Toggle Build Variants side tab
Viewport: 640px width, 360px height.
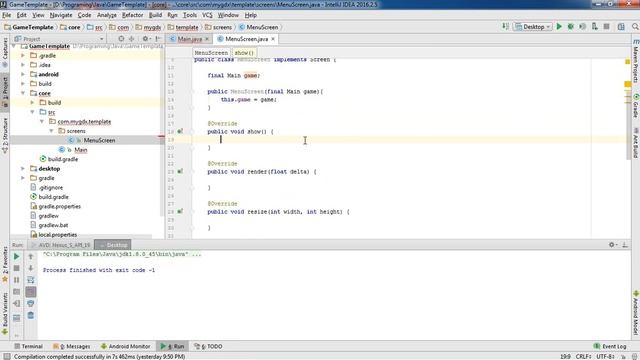tap(5, 313)
